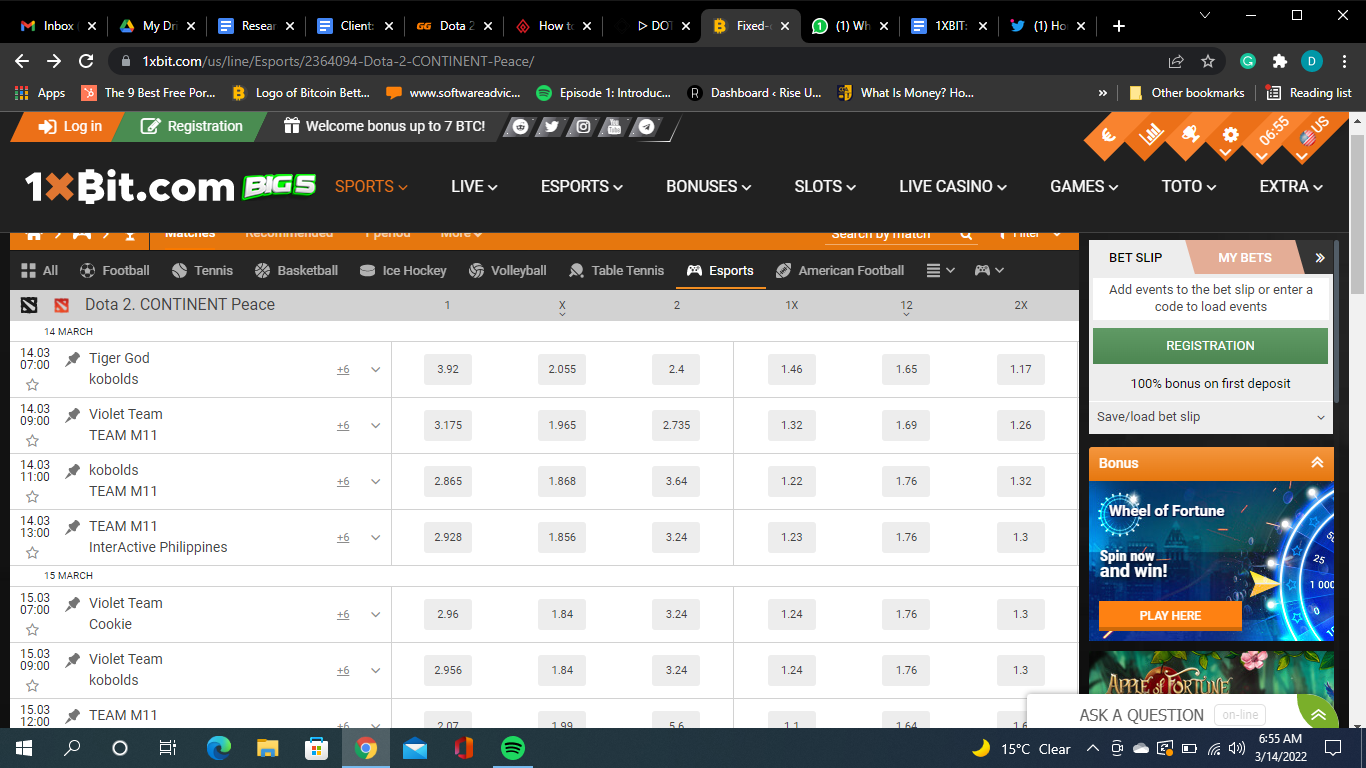Mark the Violet Team vs Cookie match as favorite
Image resolution: width=1366 pixels, height=768 pixels.
pos(33,627)
